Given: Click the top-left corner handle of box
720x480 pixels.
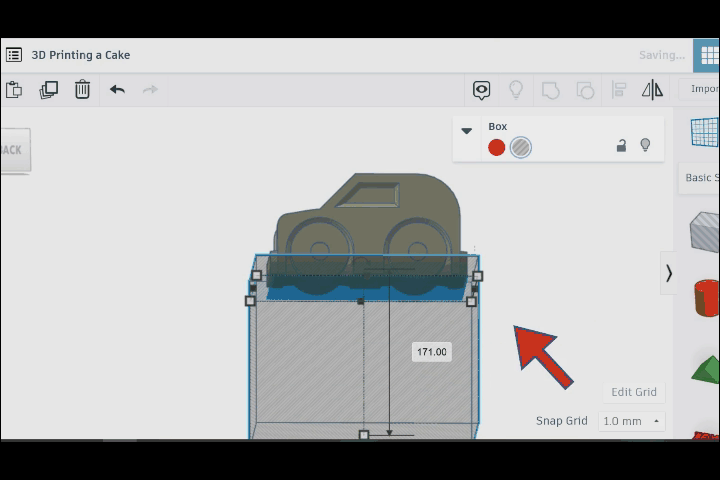Looking at the screenshot, I should tap(257, 276).
